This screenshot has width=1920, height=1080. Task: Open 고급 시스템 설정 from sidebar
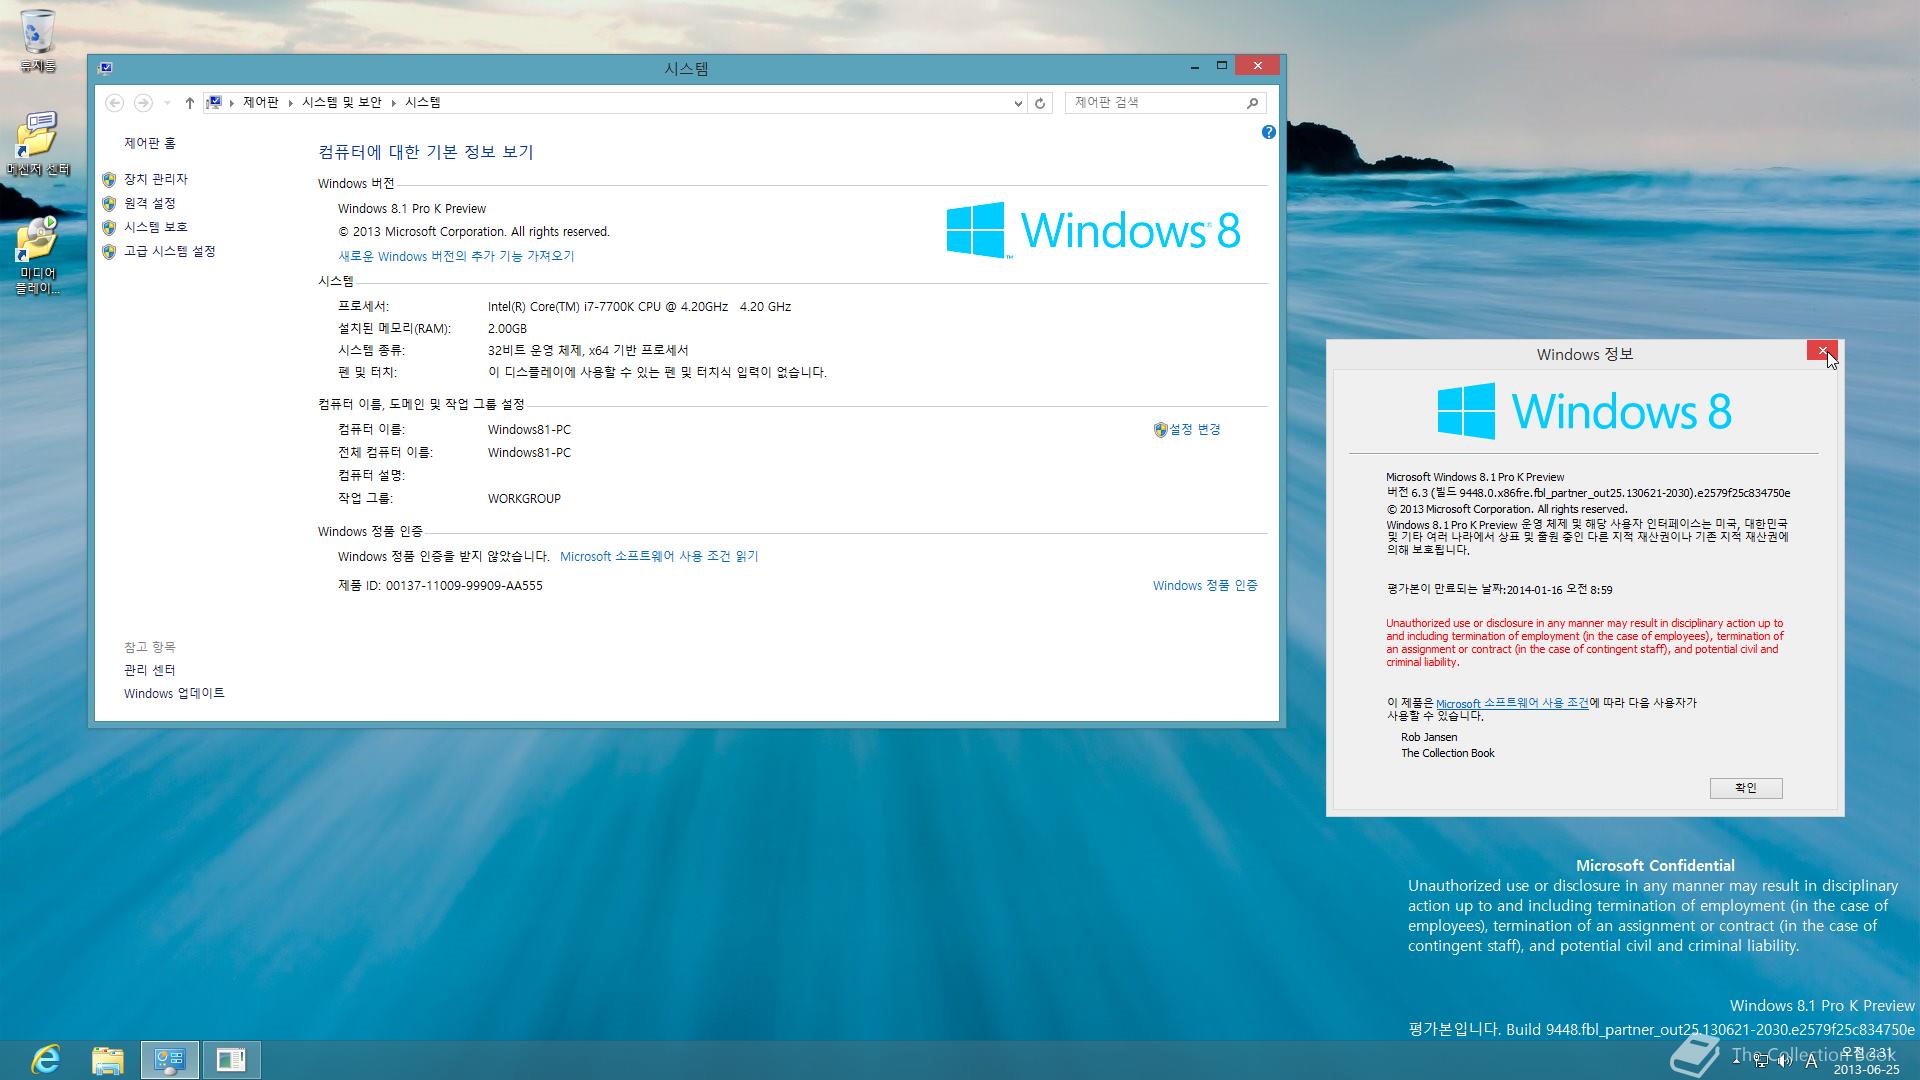pyautogui.click(x=170, y=251)
